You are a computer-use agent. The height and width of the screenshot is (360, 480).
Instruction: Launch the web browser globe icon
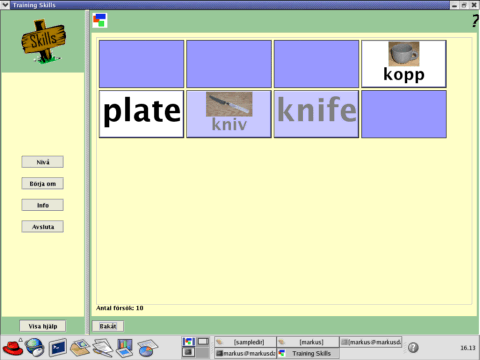[35, 347]
